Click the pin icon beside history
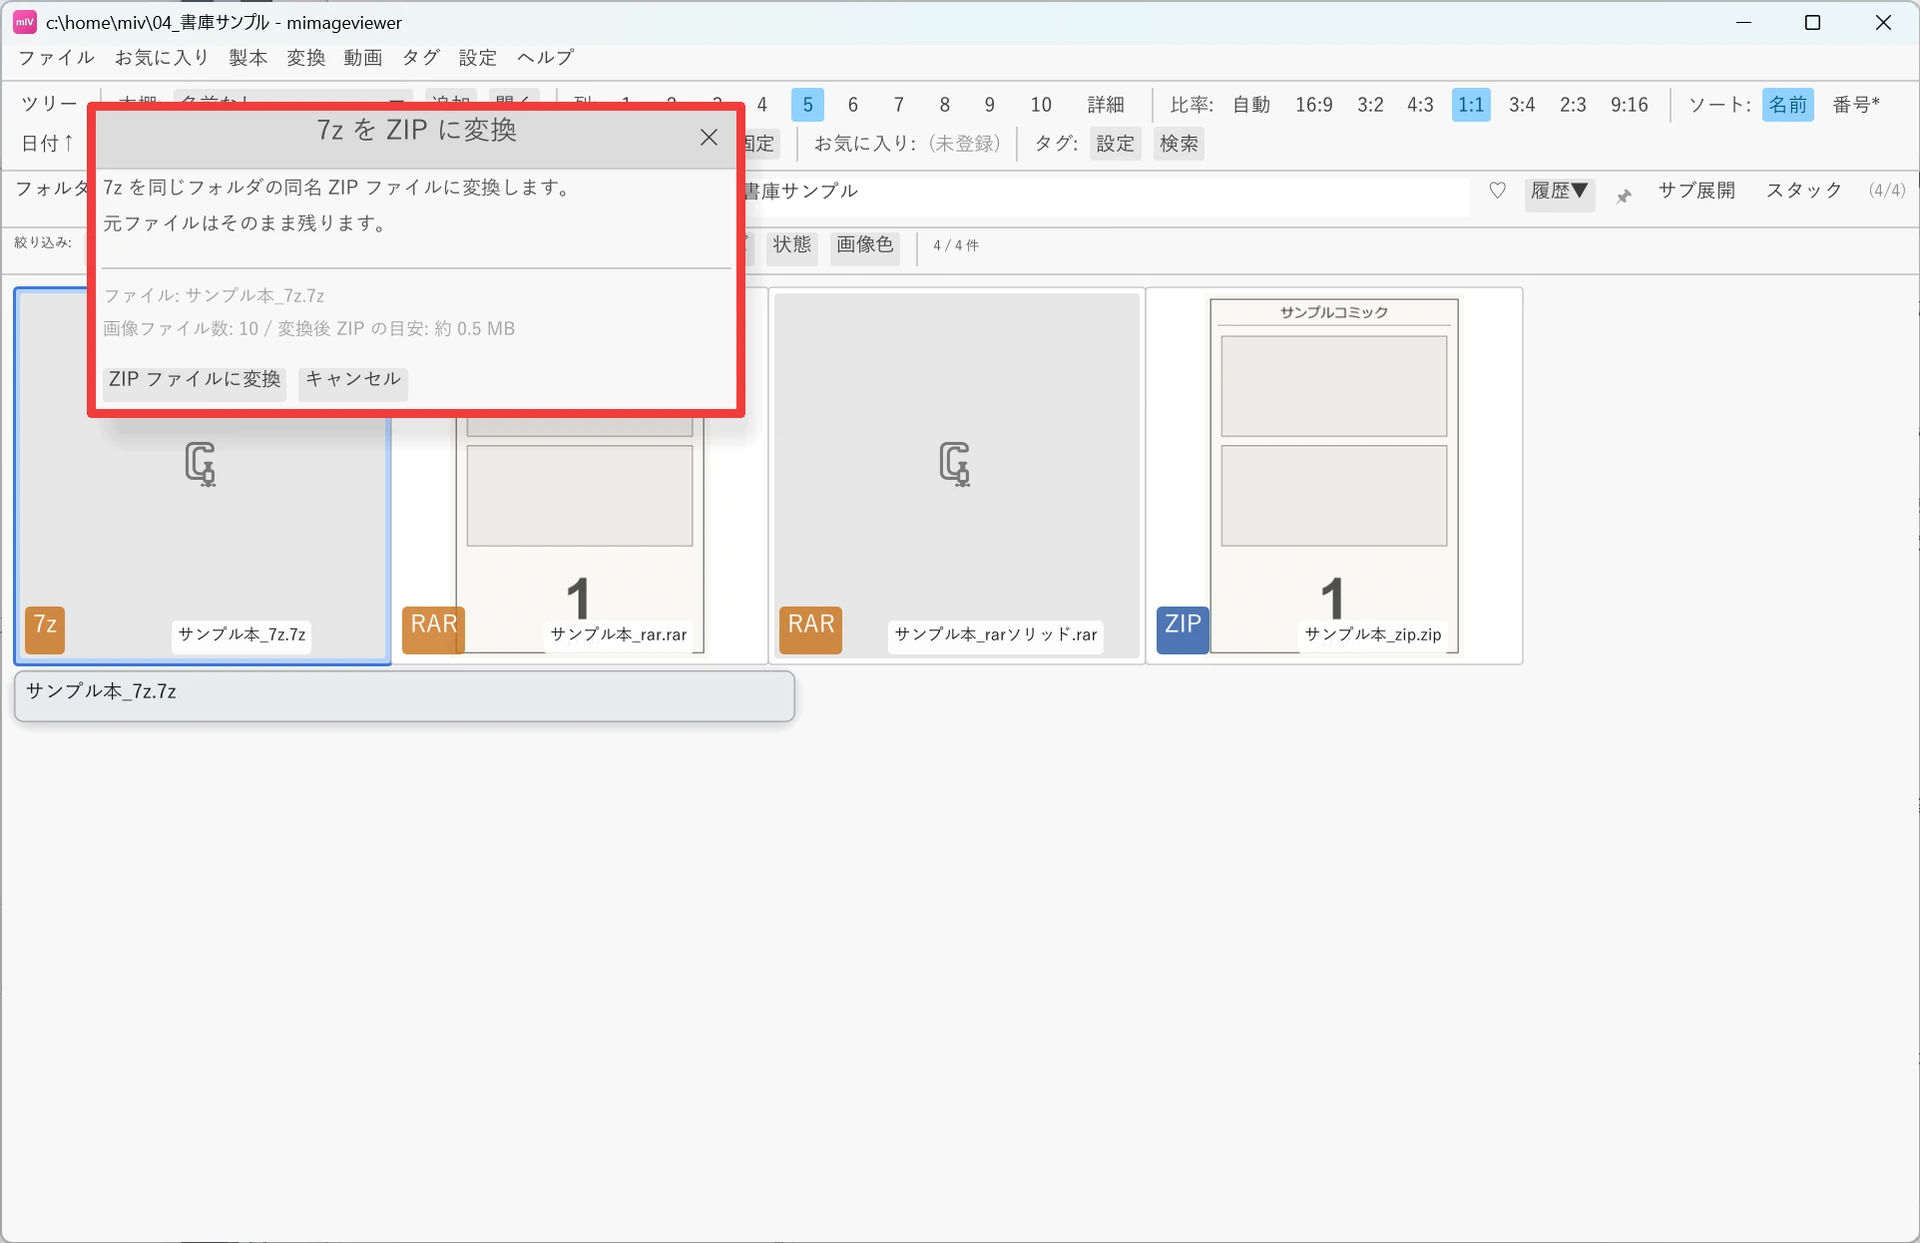The image size is (1920, 1243). tap(1624, 196)
